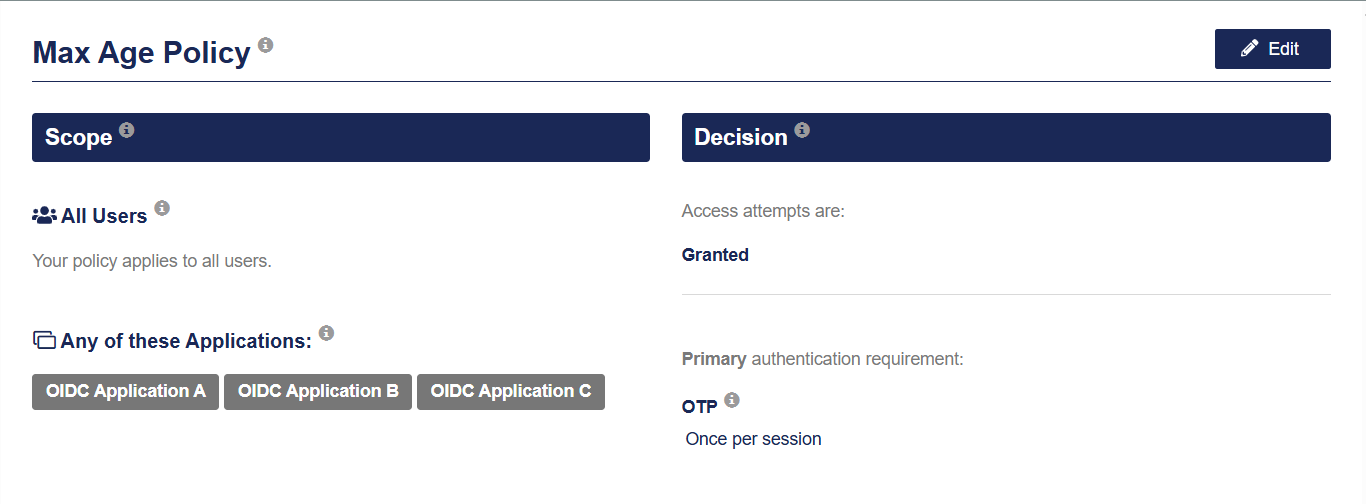Select the OIDC Application B tag
Image resolution: width=1366 pixels, height=504 pixels.
pos(318,392)
